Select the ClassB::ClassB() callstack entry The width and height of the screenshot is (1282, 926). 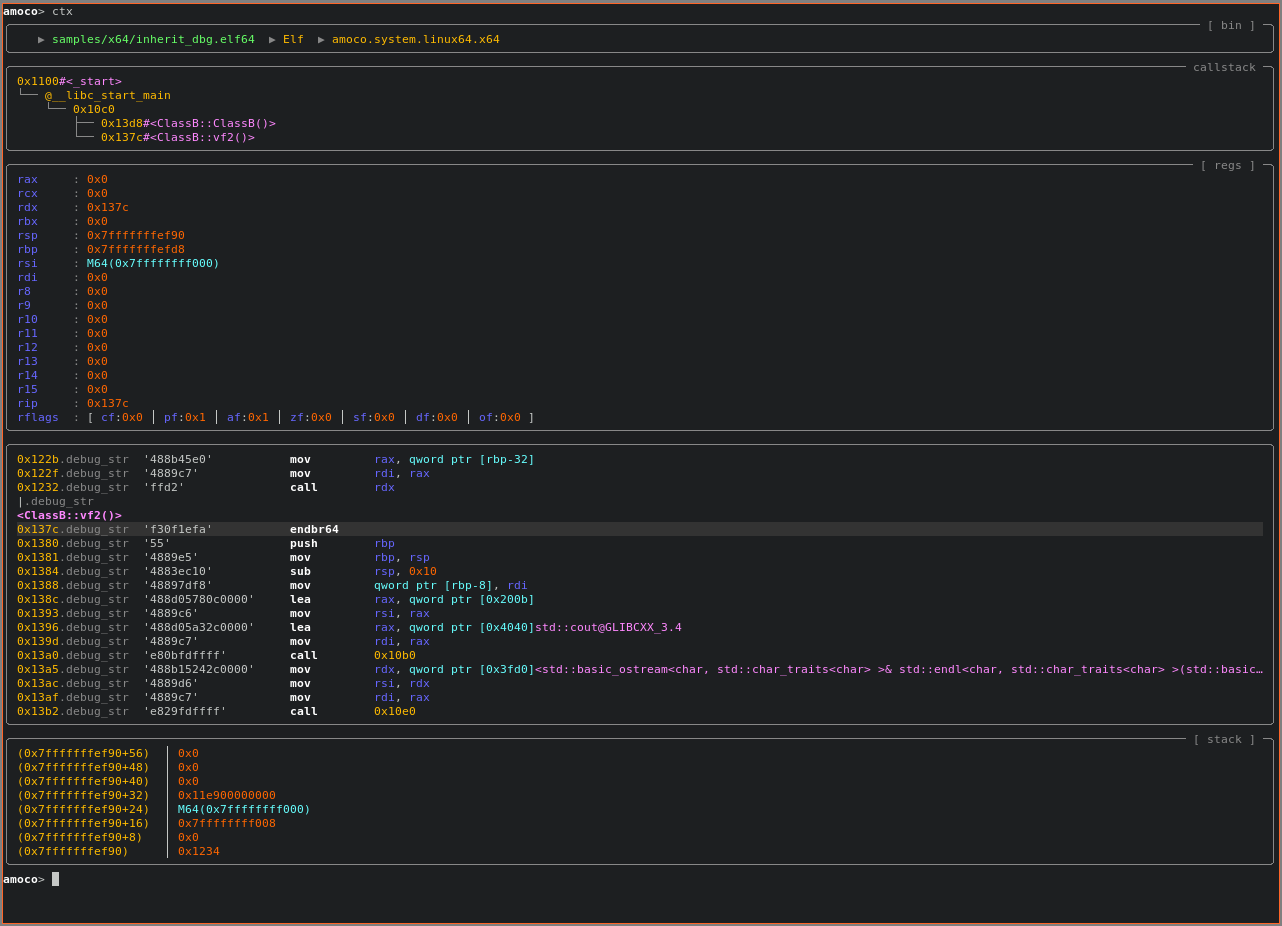coord(188,124)
